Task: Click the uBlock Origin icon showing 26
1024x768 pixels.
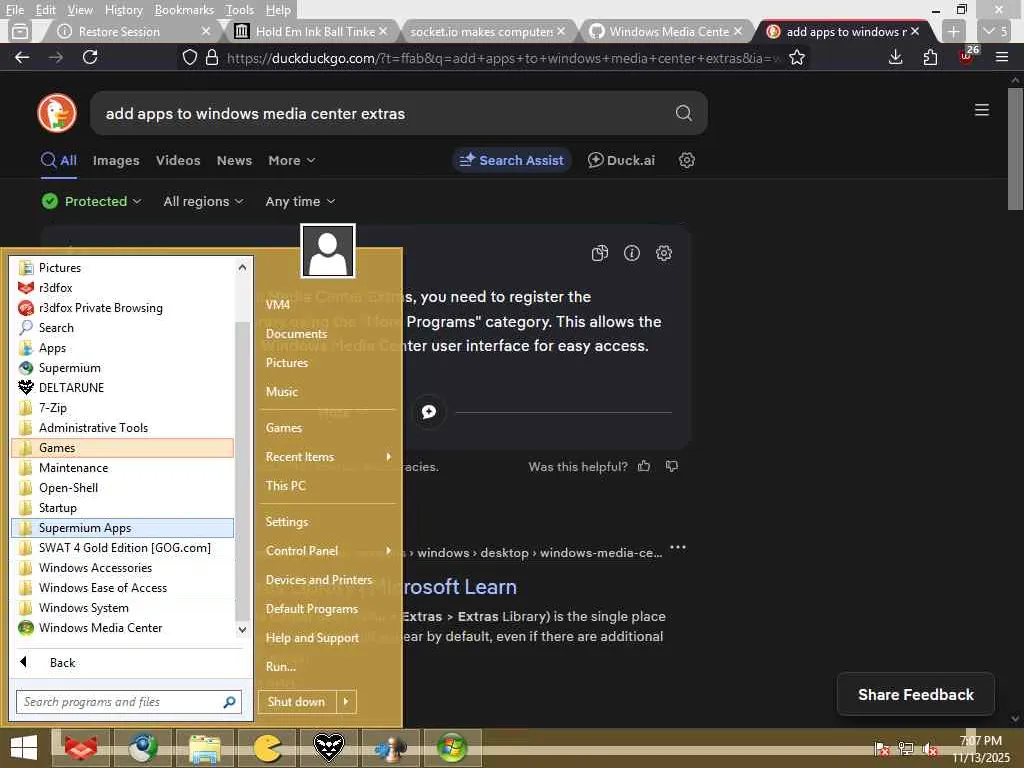Action: [967, 56]
